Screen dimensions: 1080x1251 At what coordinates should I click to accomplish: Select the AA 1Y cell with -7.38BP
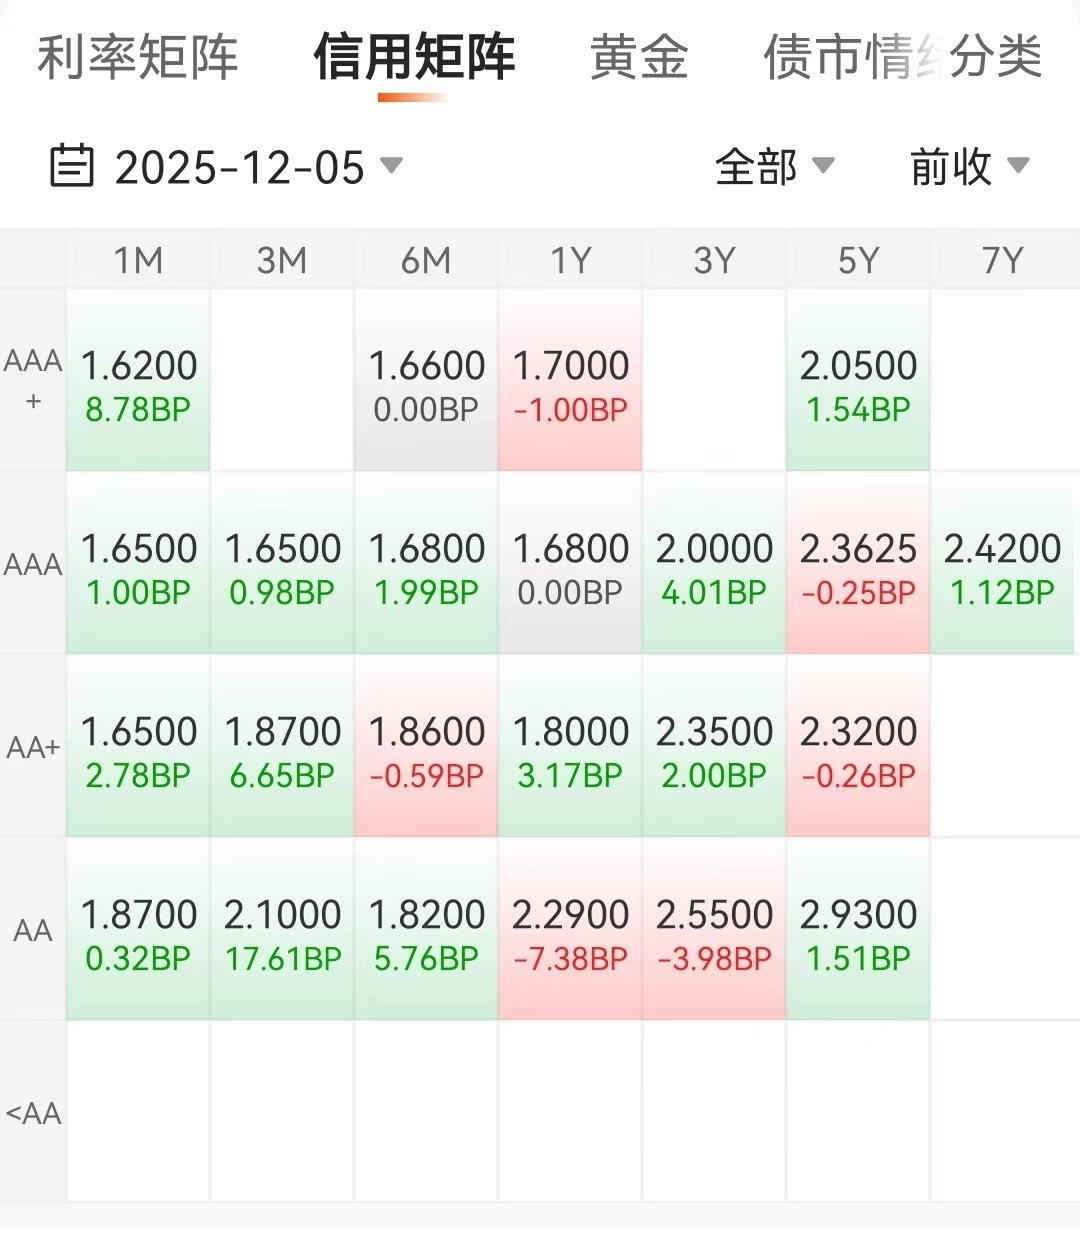pyautogui.click(x=570, y=931)
